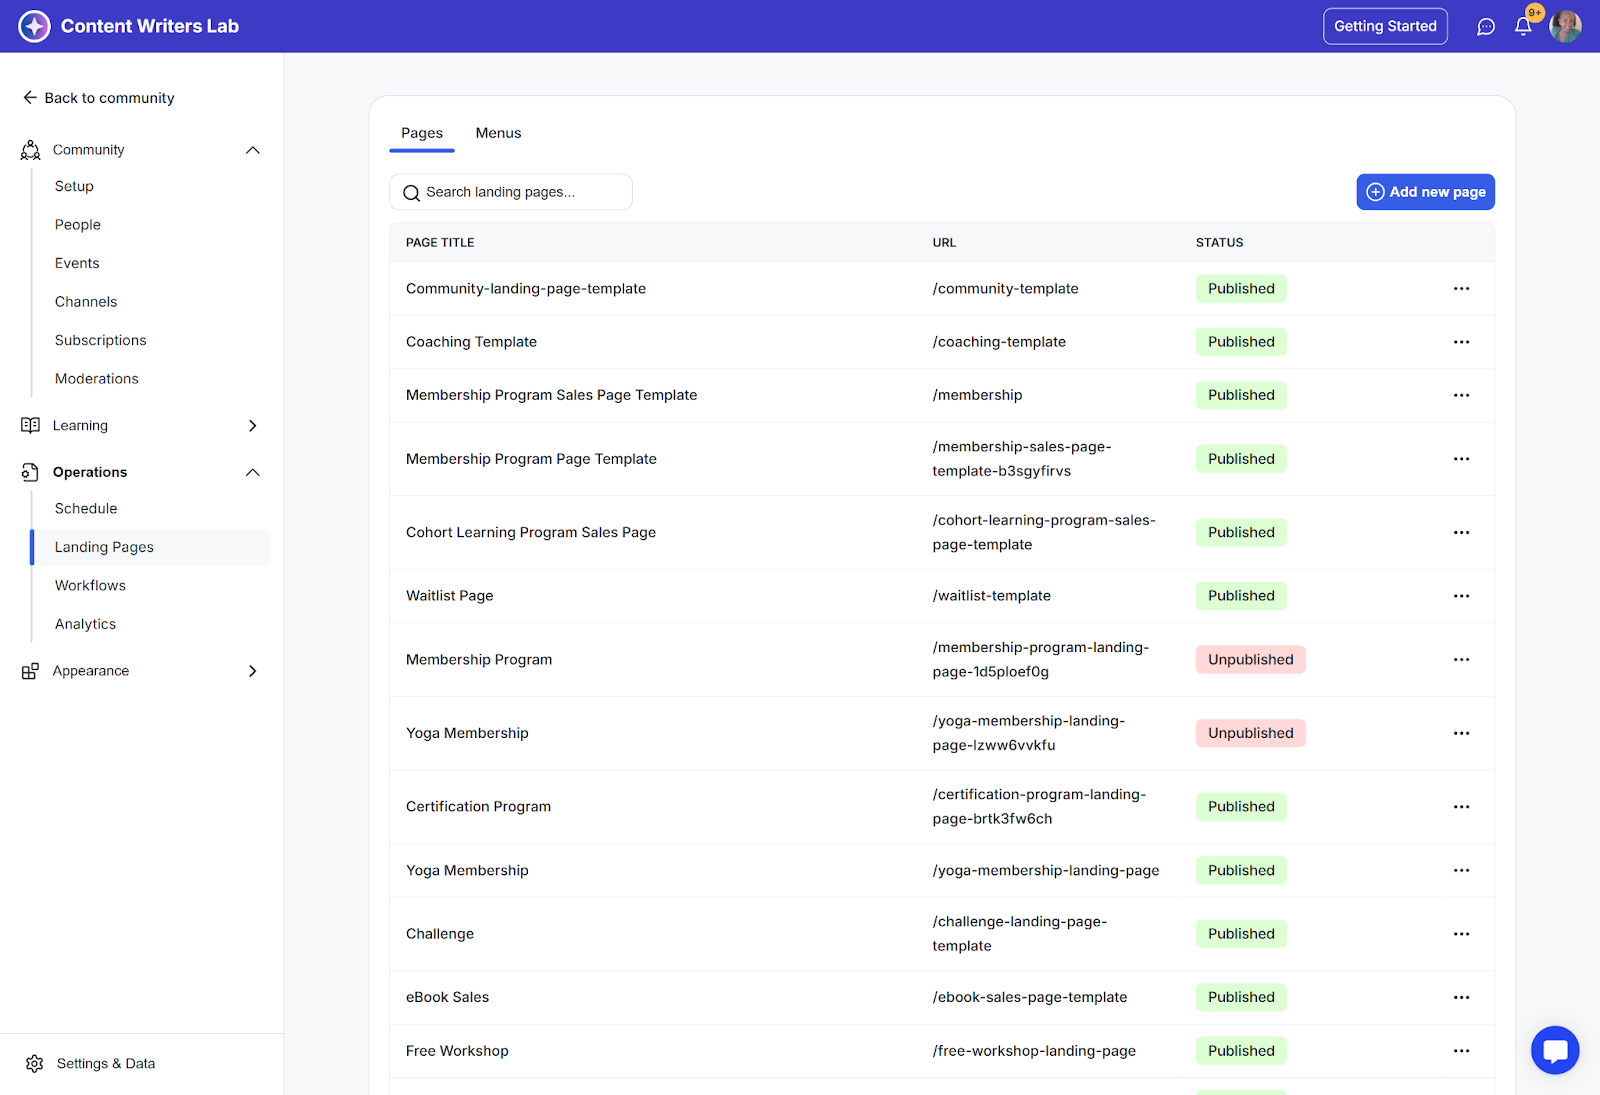Expand the Learning sidebar section

pyautogui.click(x=253, y=426)
